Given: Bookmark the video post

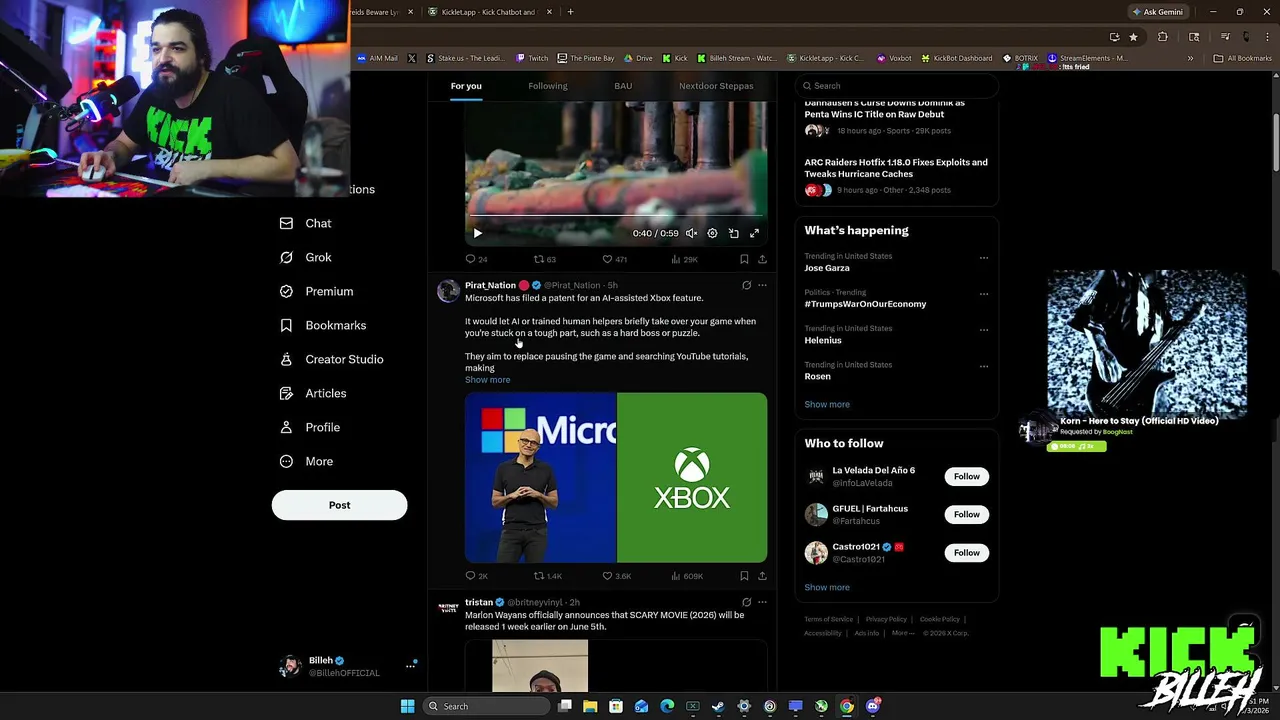Looking at the screenshot, I should coord(743,259).
